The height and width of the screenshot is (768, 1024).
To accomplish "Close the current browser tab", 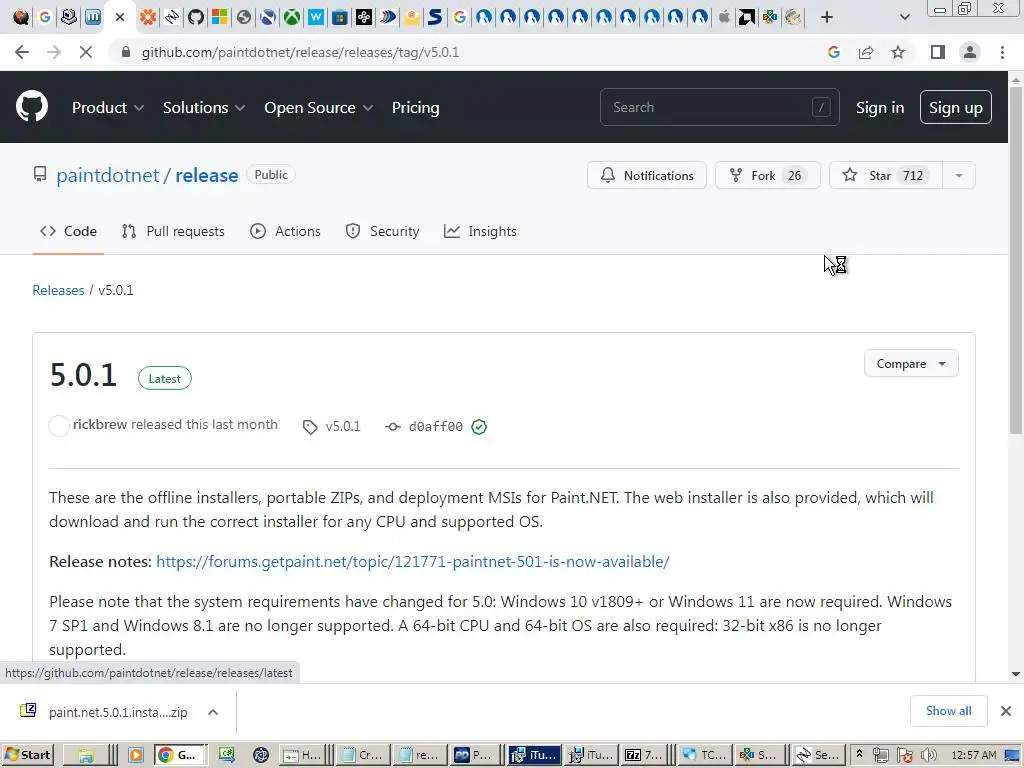I will 120,17.
